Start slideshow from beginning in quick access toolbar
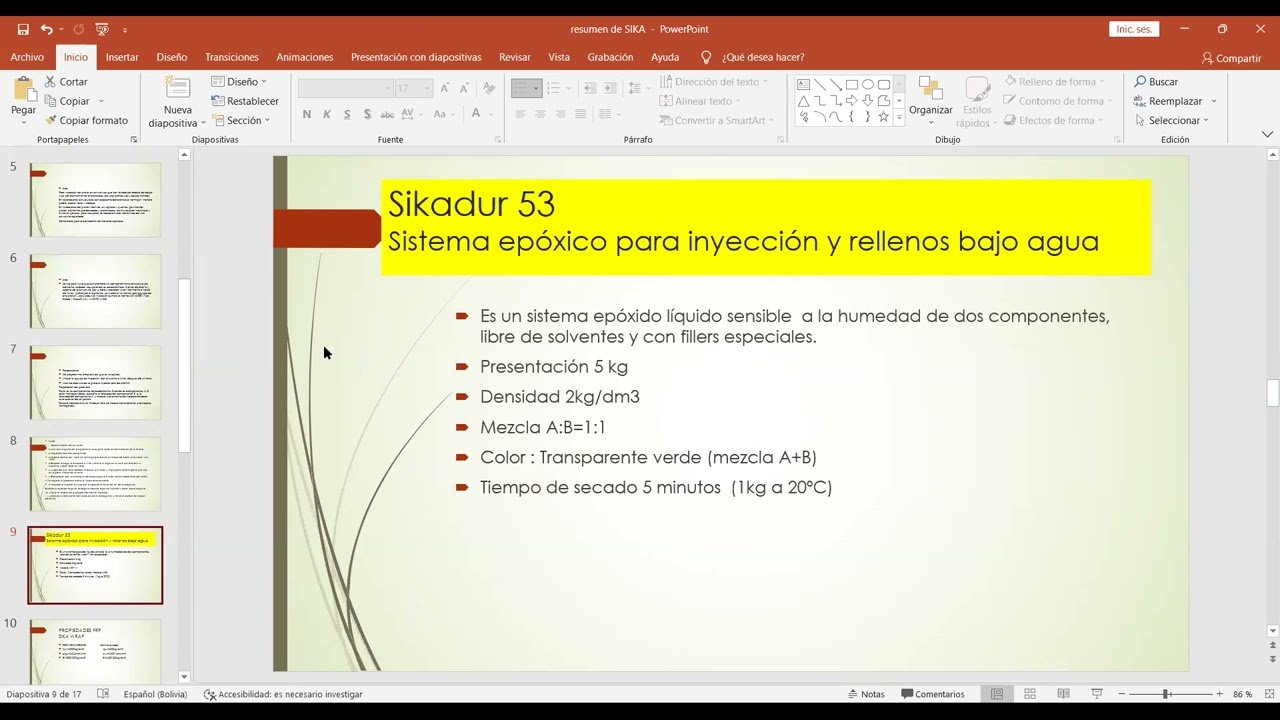The image size is (1280, 720). [x=102, y=29]
